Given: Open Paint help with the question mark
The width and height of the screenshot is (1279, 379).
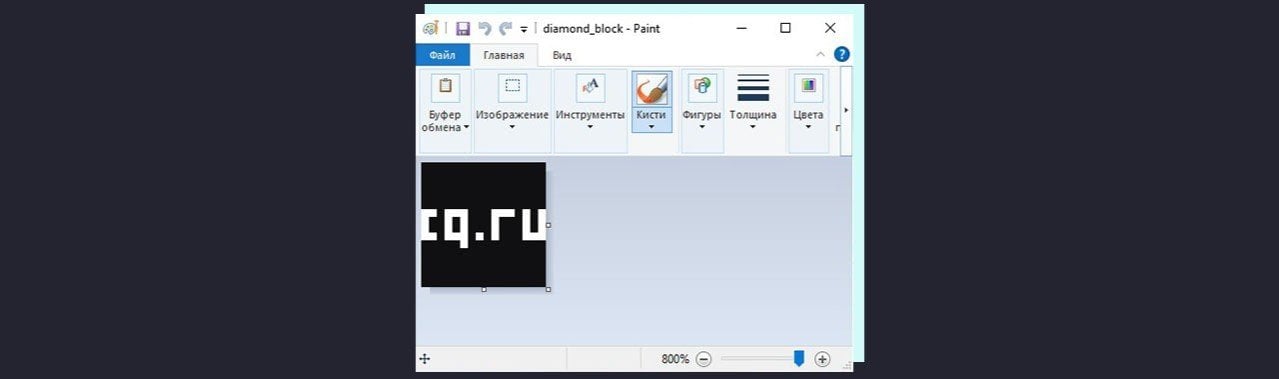Looking at the screenshot, I should tap(842, 54).
